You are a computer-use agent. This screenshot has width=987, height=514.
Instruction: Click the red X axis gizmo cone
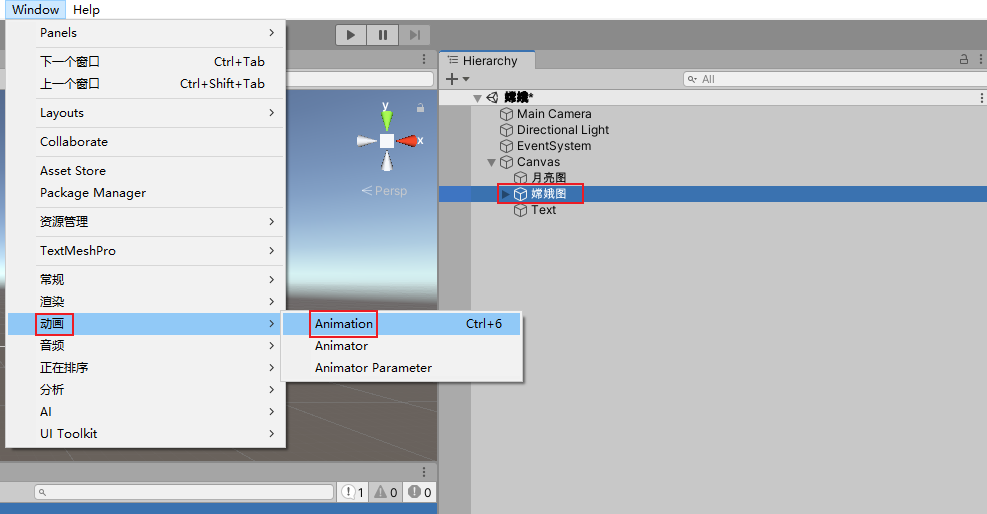[407, 141]
